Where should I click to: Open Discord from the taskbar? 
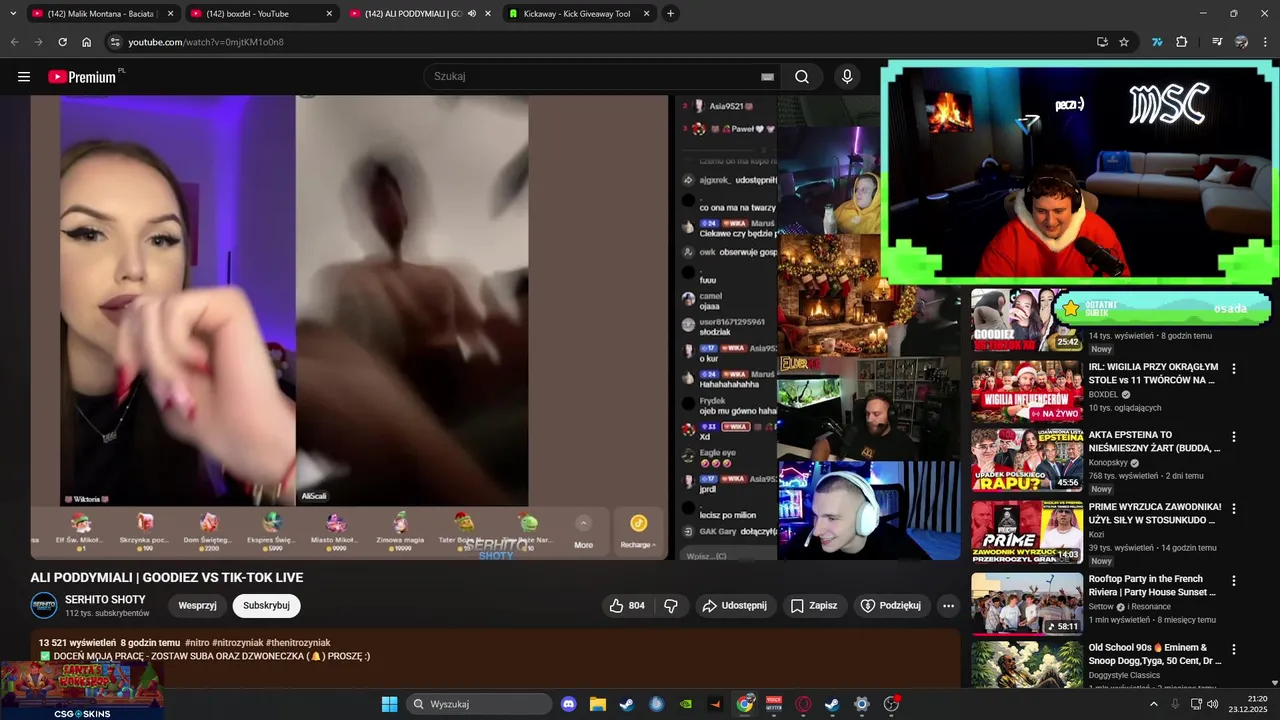point(569,704)
